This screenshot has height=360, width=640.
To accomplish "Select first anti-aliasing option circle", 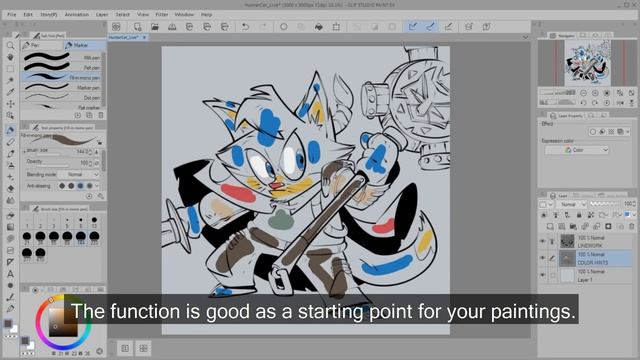I will point(62,186).
